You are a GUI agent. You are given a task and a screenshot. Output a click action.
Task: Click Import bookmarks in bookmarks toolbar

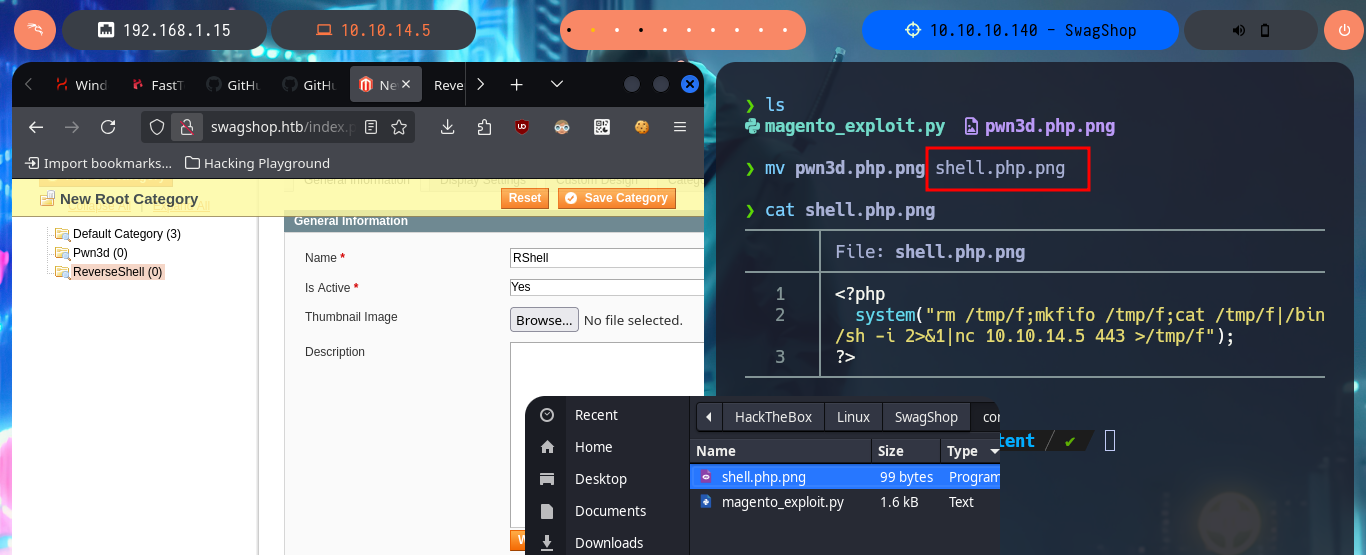[98, 163]
